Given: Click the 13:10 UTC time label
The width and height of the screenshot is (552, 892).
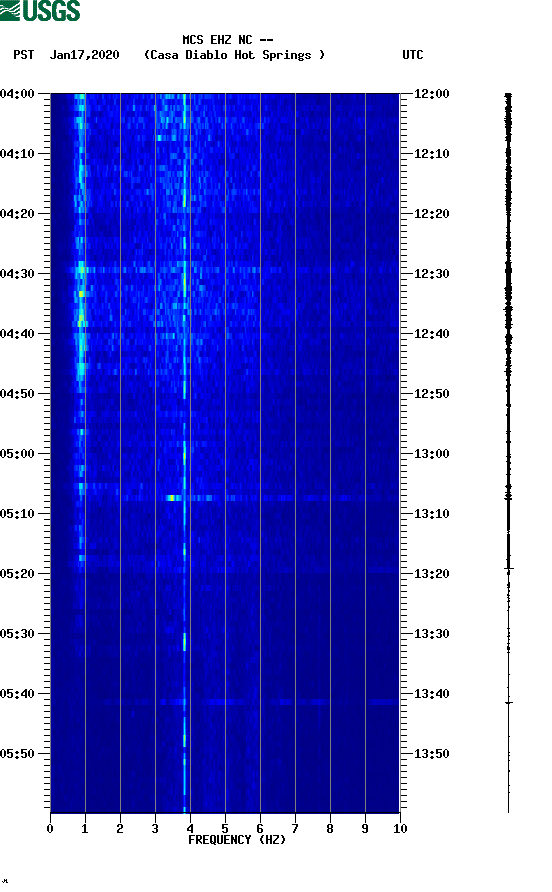Looking at the screenshot, I should [x=432, y=514].
